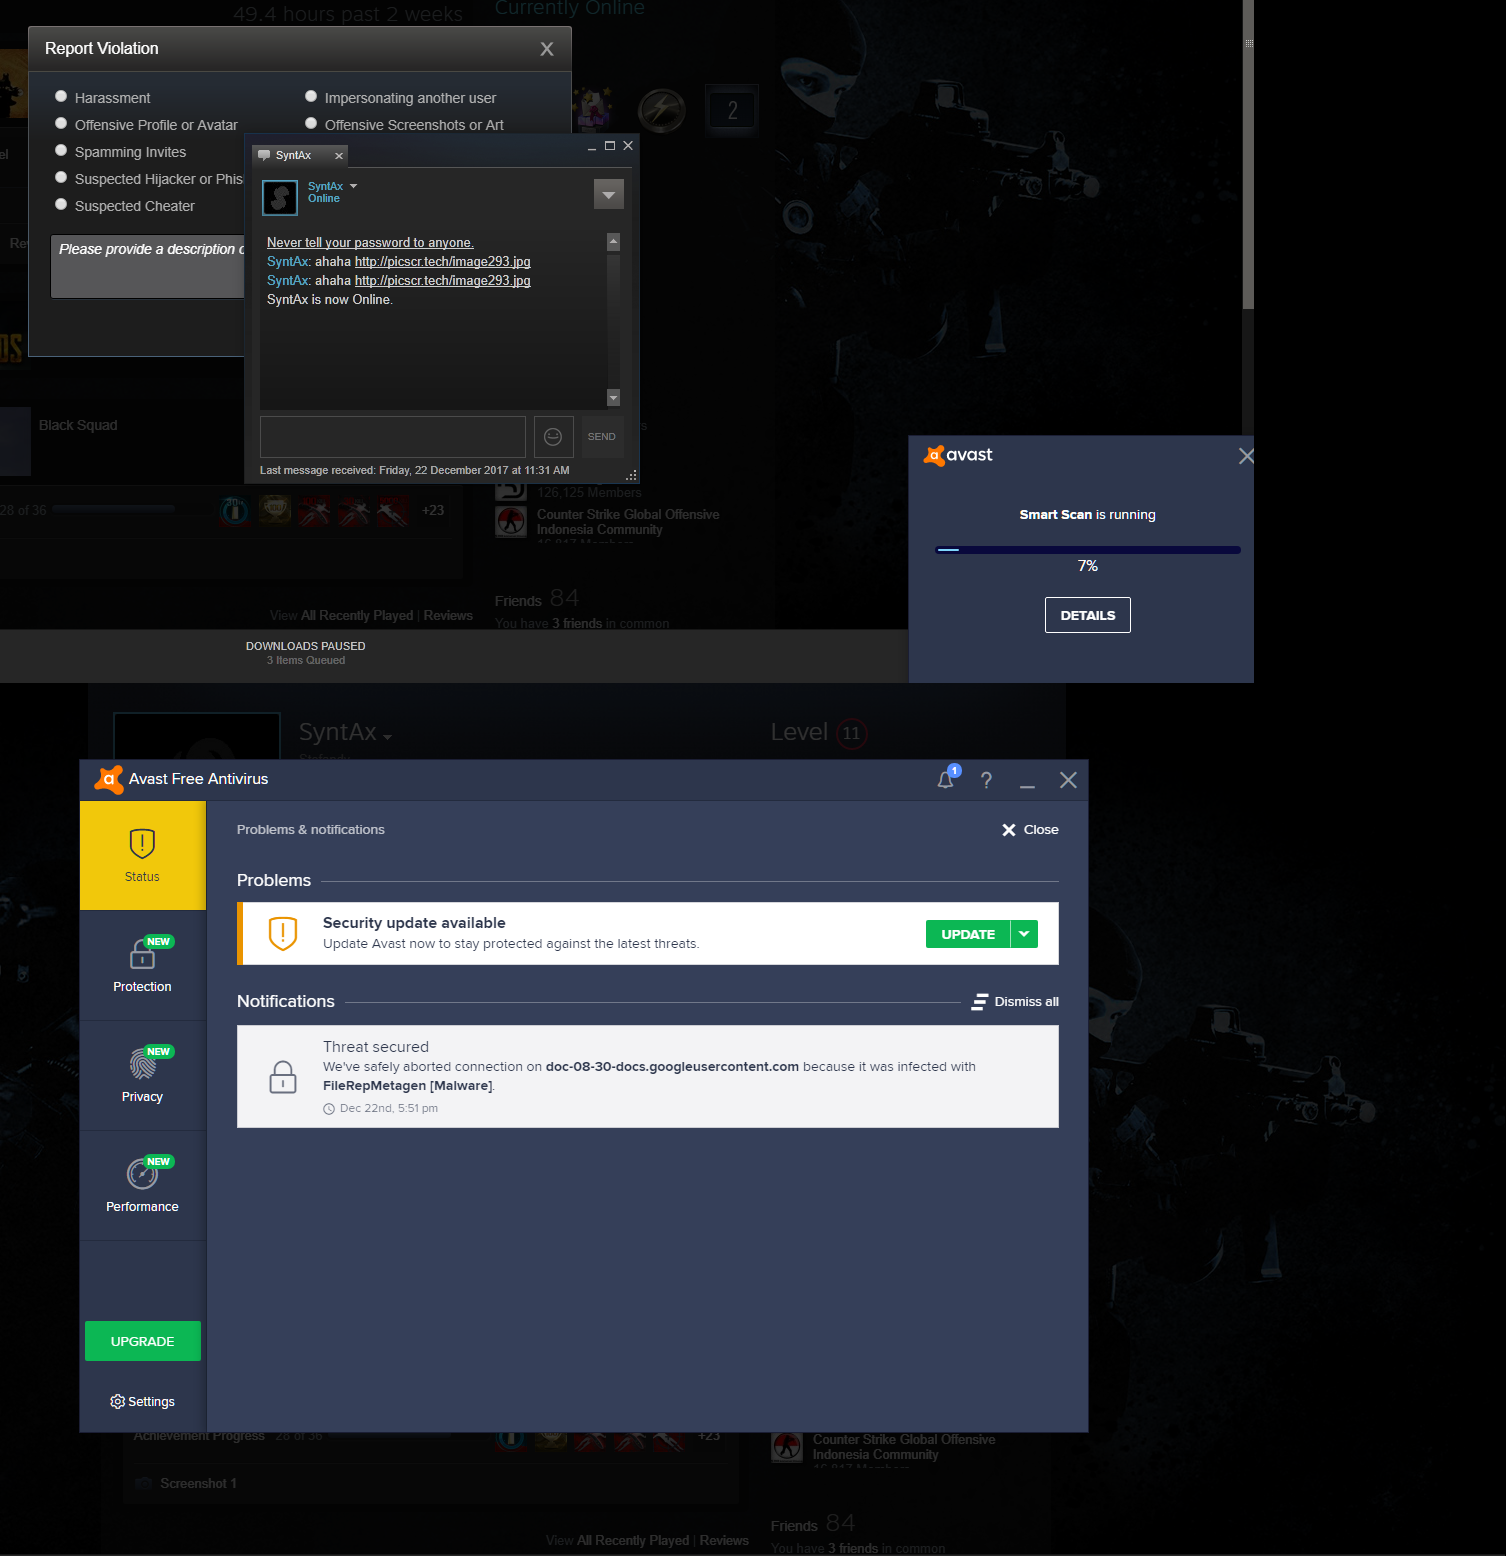Click Update for security update
Image resolution: width=1506 pixels, height=1556 pixels.
tap(968, 934)
